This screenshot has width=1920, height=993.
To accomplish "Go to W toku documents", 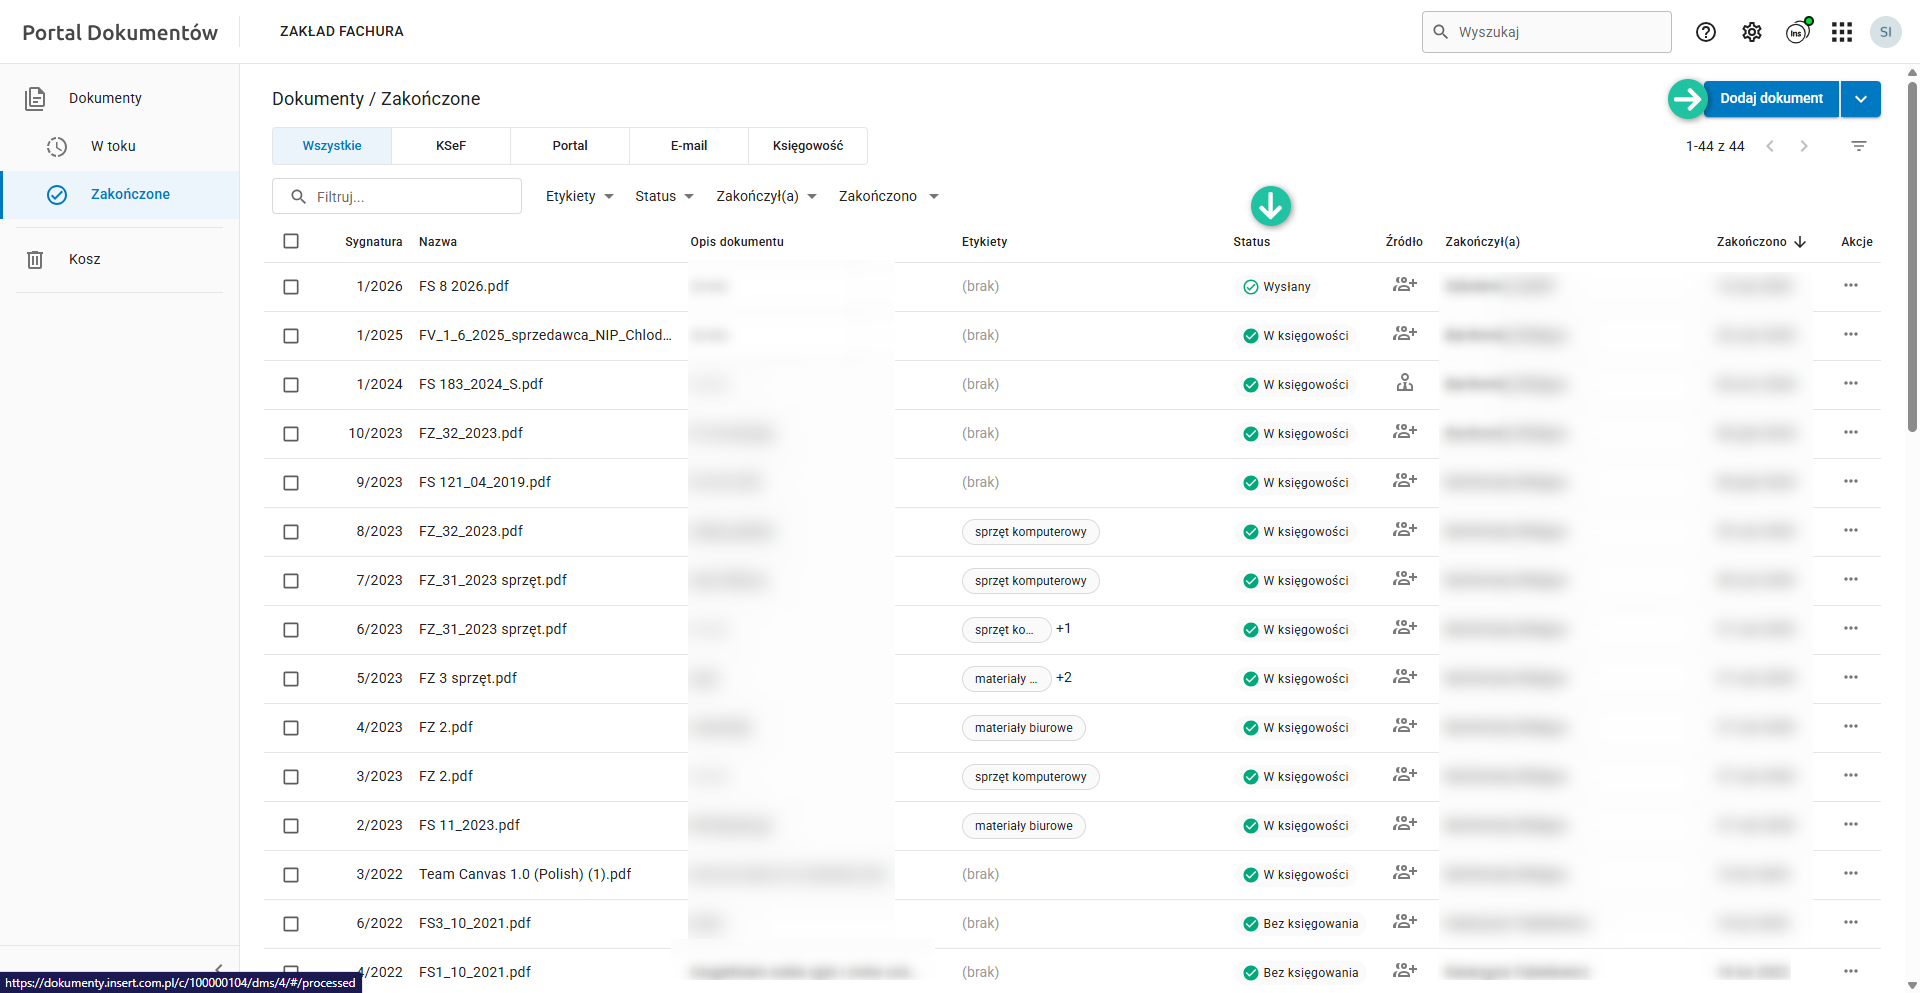I will (113, 146).
